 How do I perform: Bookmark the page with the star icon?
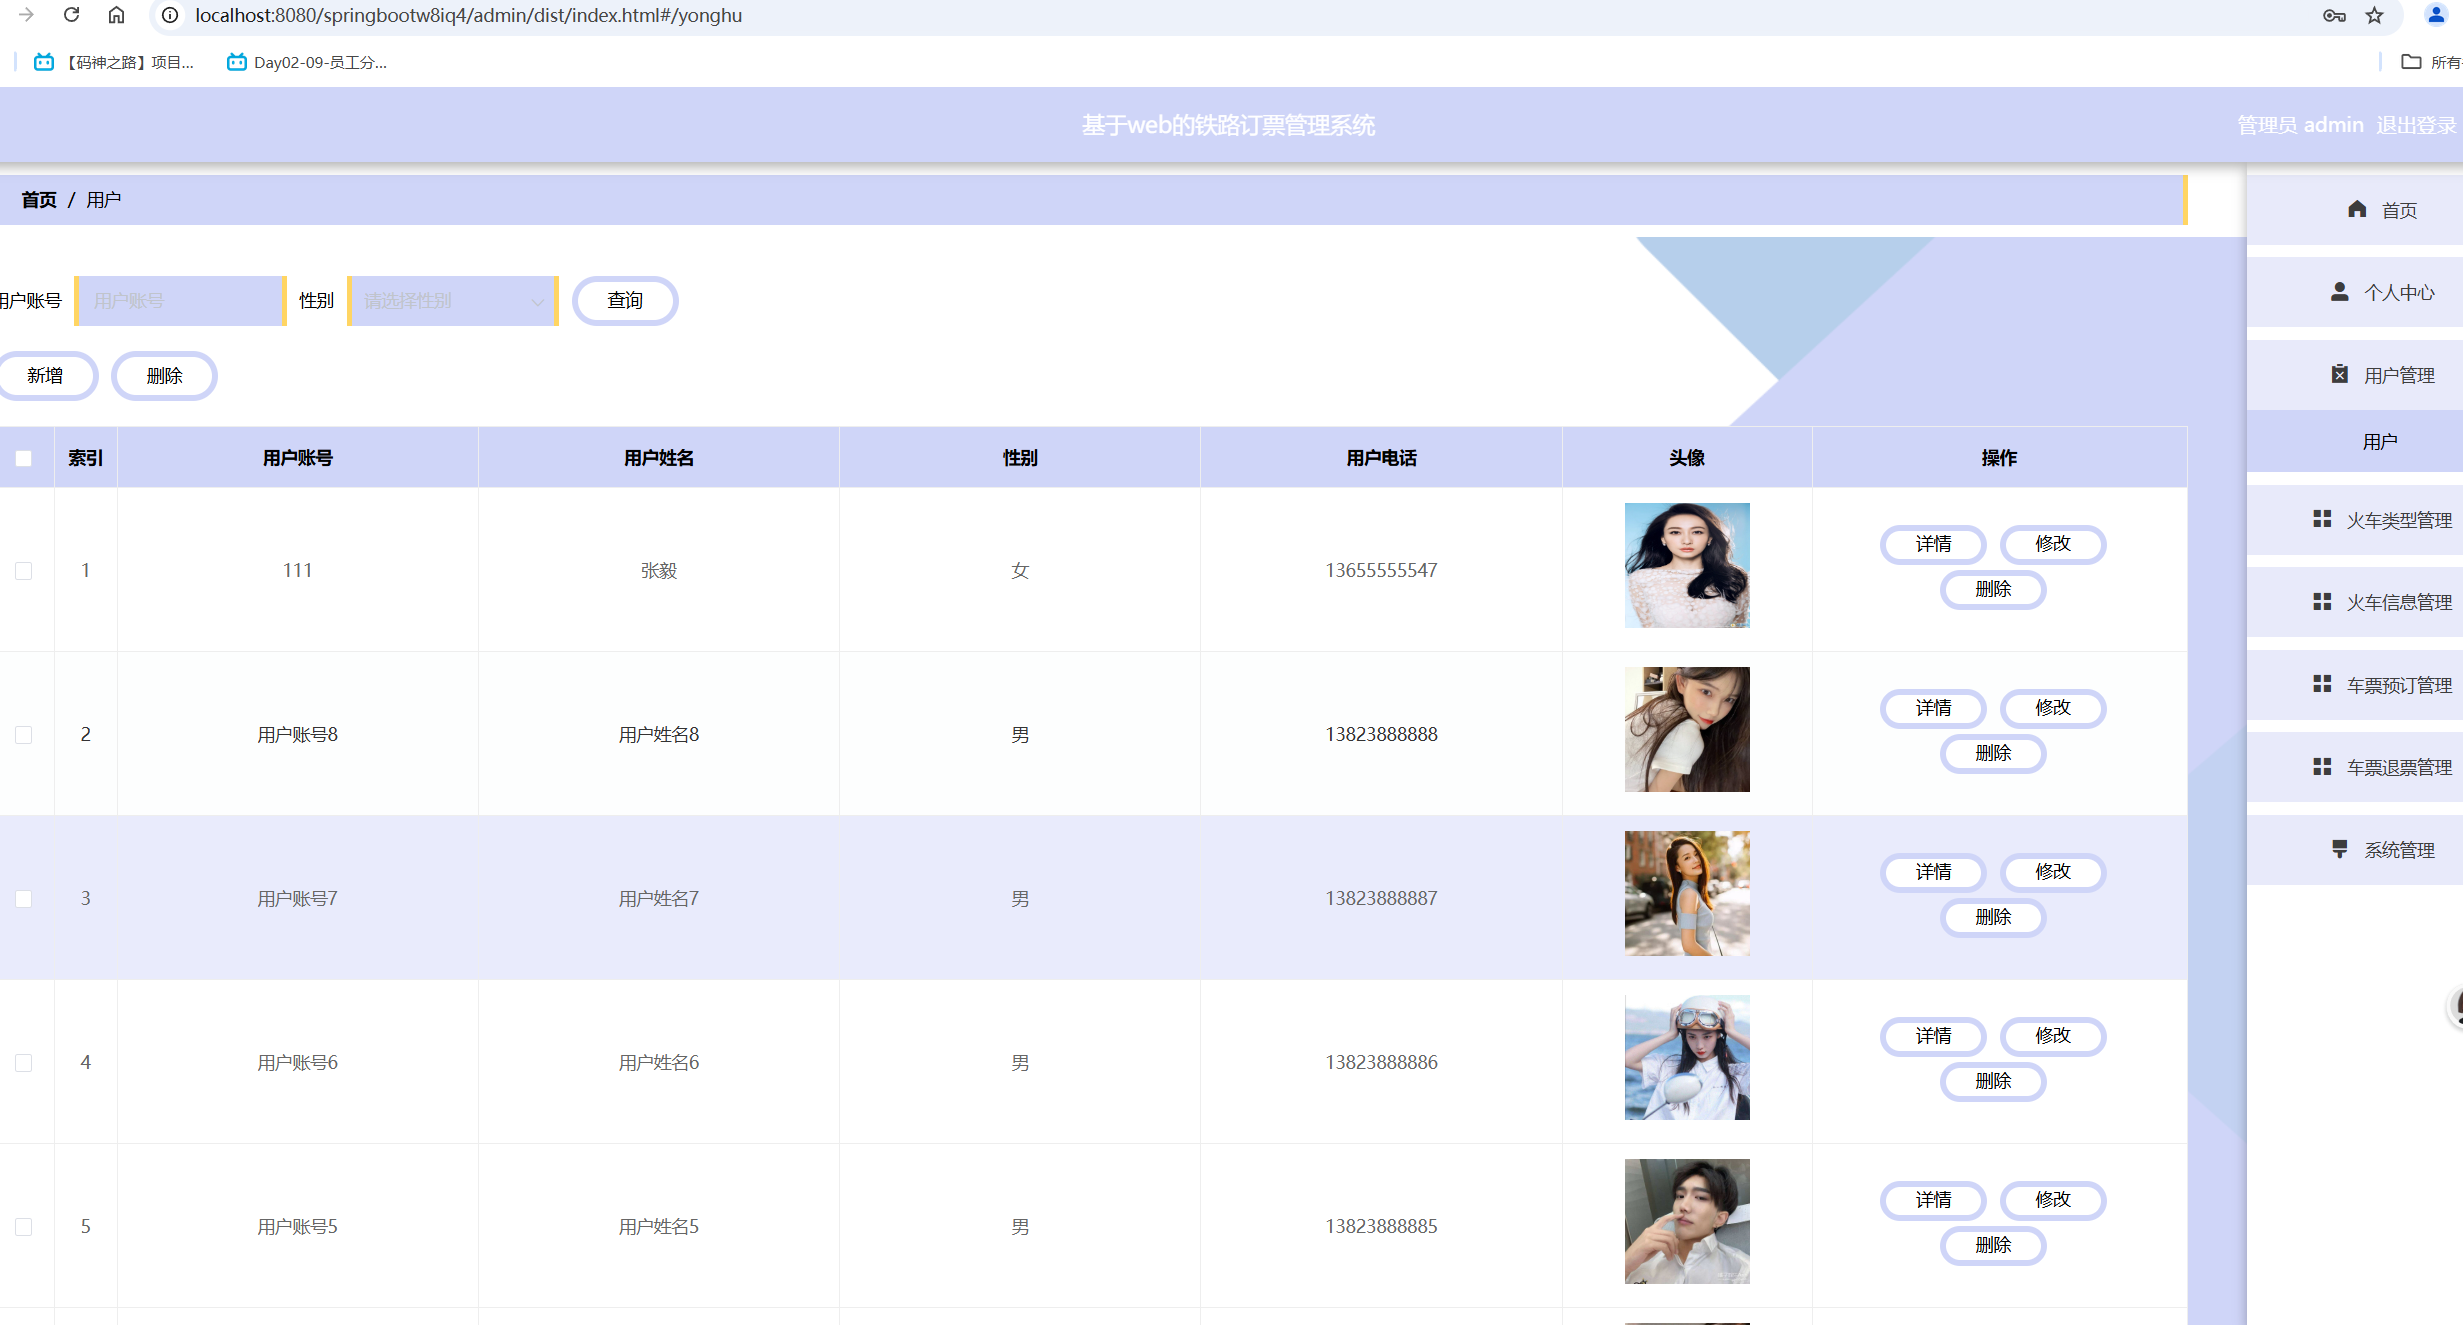click(2374, 15)
